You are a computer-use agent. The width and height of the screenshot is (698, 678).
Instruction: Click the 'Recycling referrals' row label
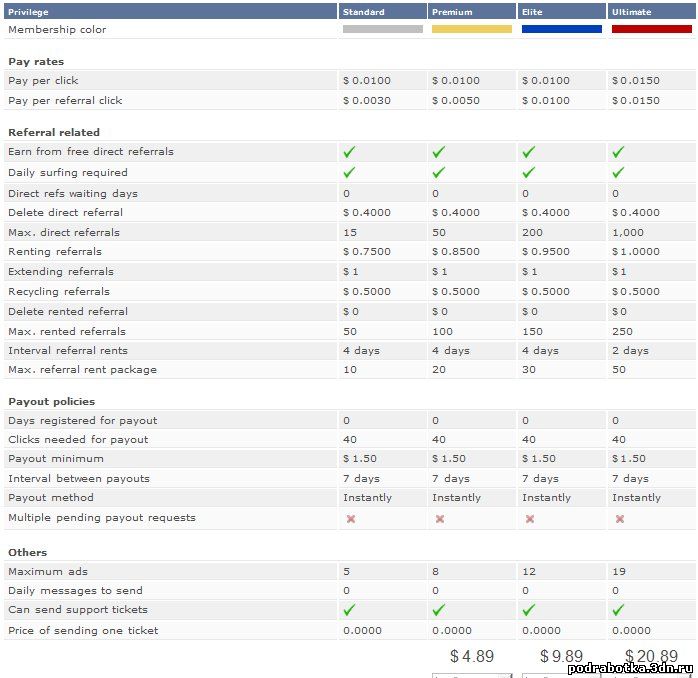tap(59, 292)
